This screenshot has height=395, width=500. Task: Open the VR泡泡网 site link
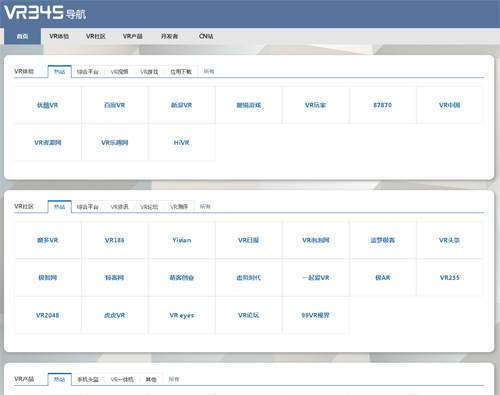tap(316, 240)
